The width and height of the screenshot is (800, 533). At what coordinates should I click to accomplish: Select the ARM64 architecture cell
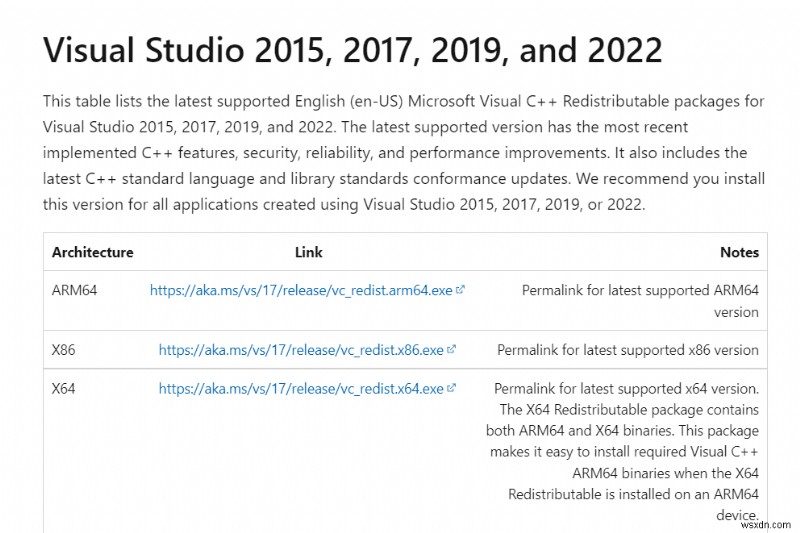tap(74, 290)
